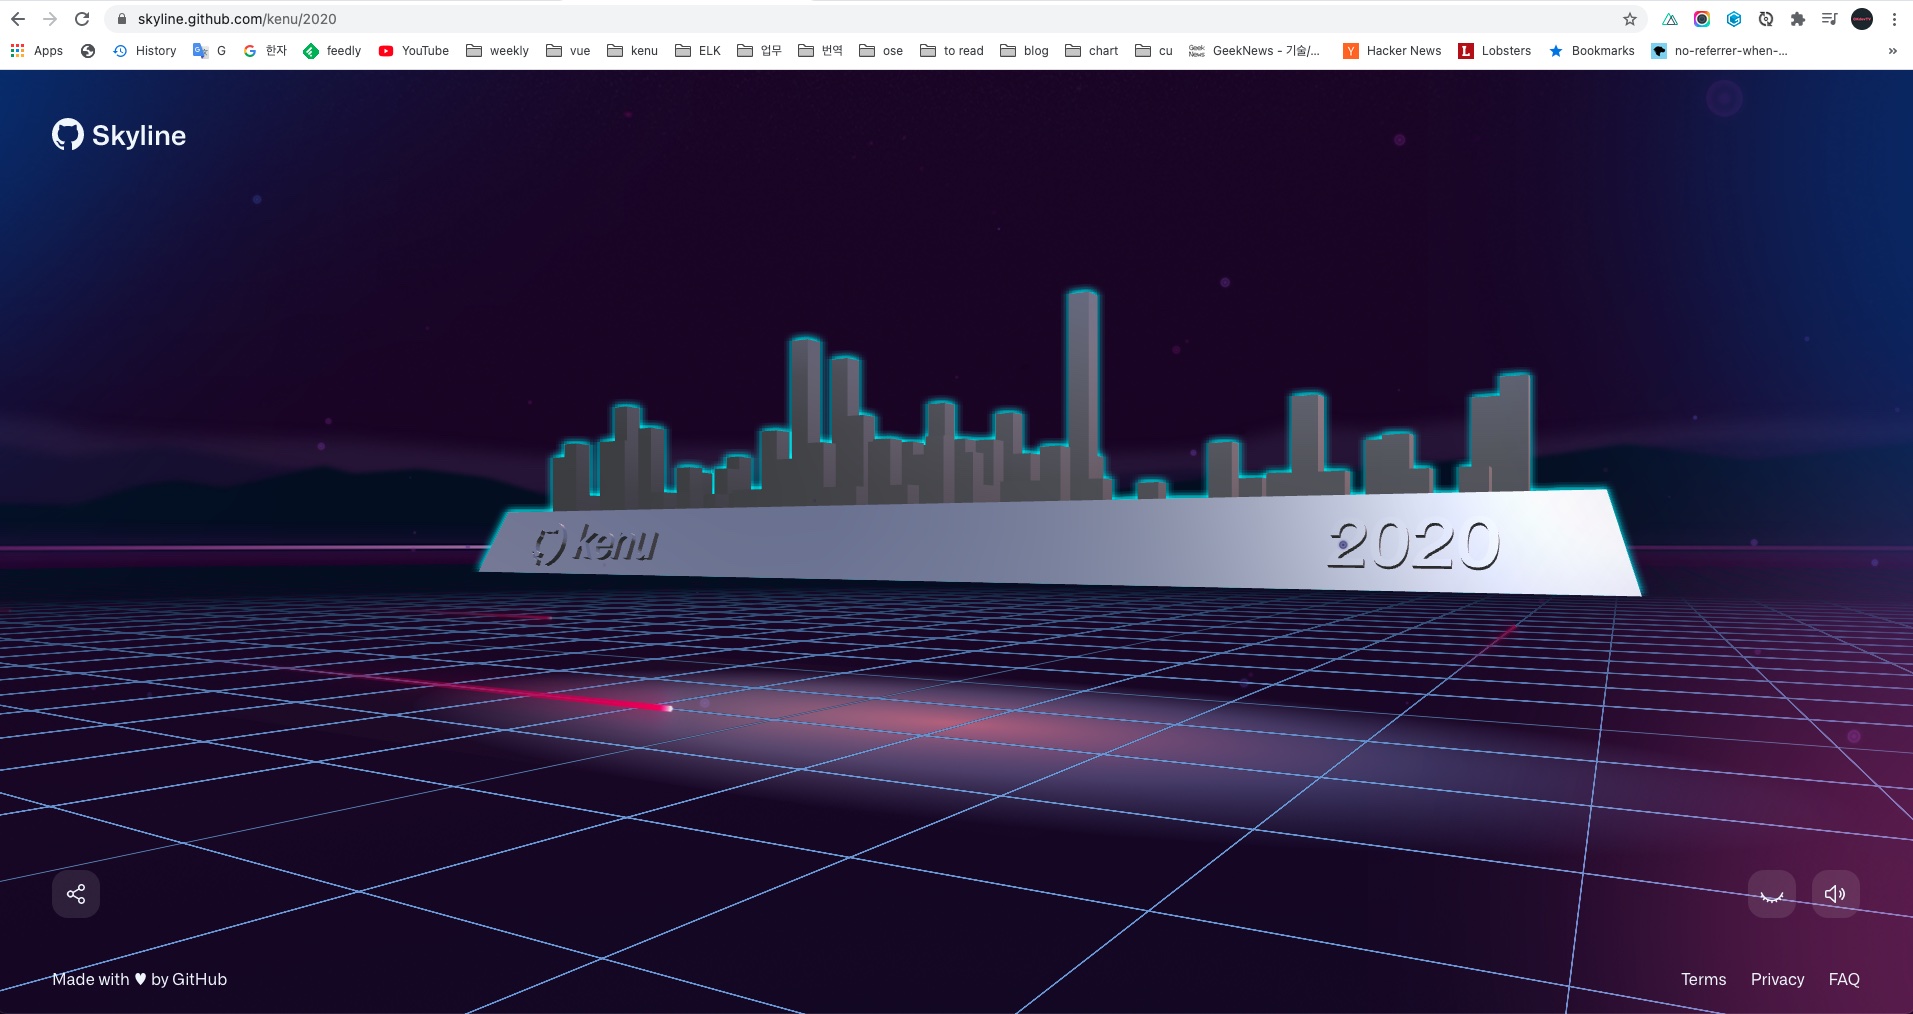The height and width of the screenshot is (1014, 1913).
Task: Go back to the previous page
Action: coord(18,19)
